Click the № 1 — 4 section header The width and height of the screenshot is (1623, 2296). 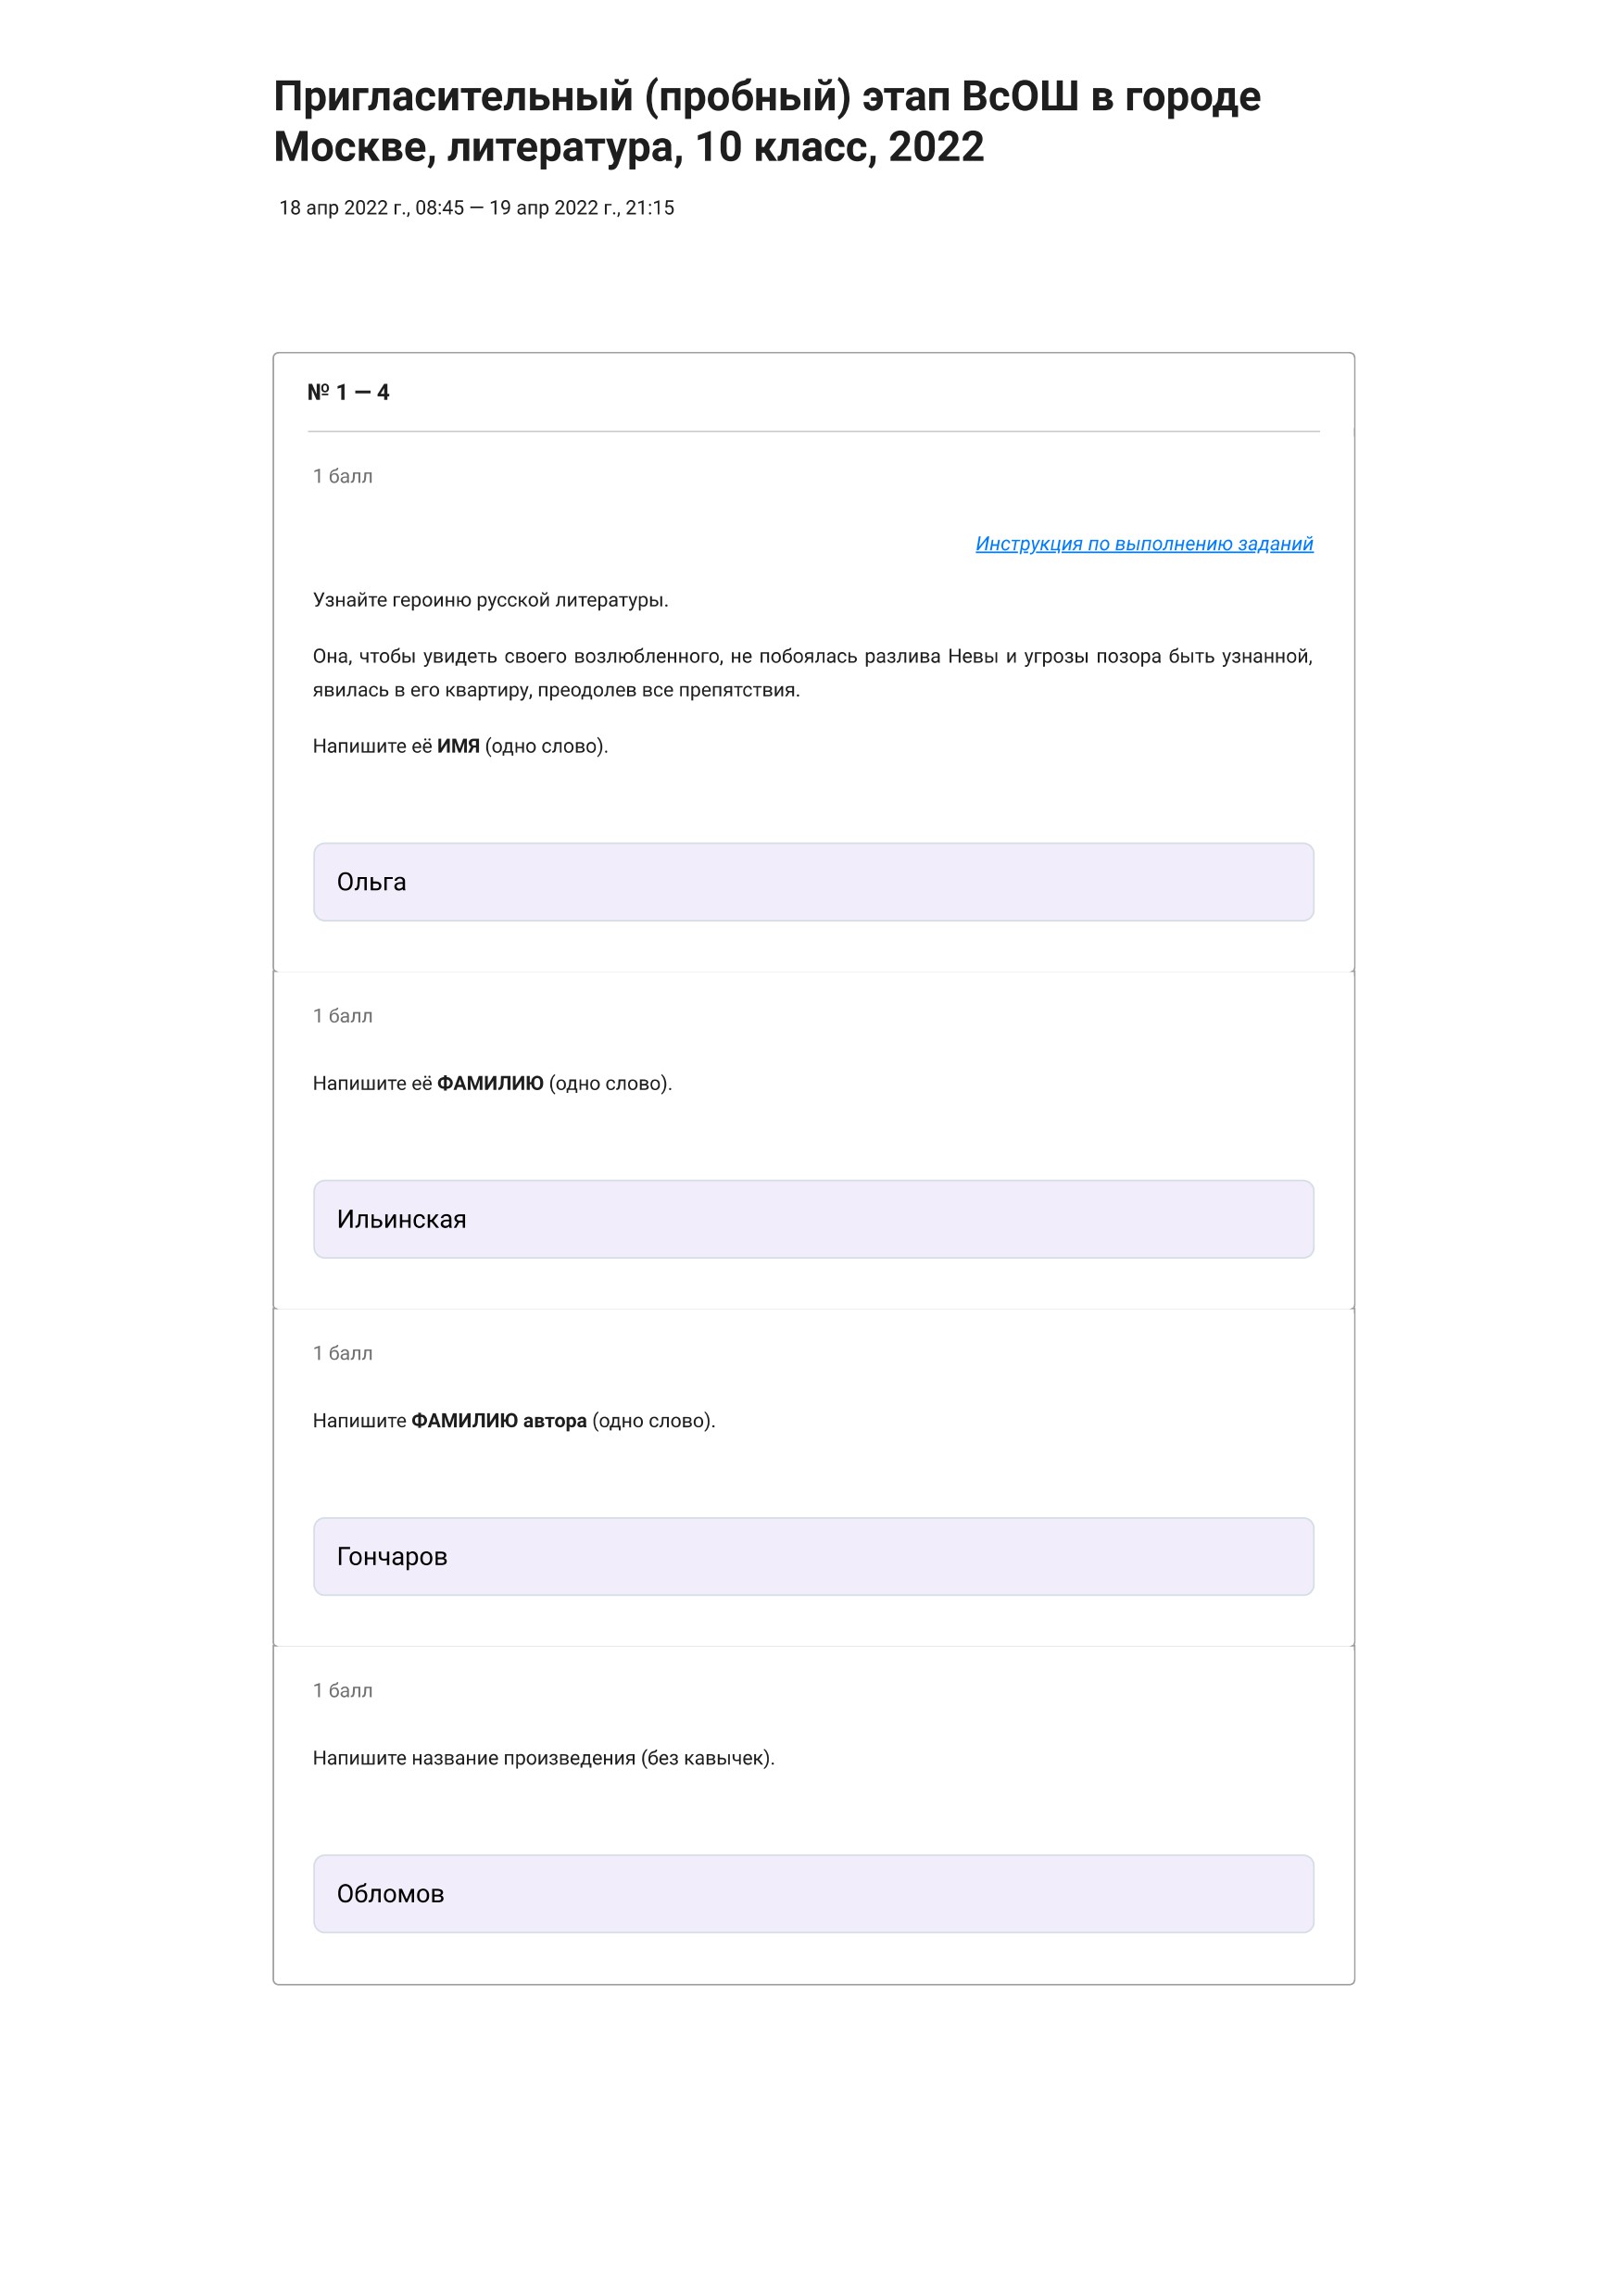pos(348,392)
